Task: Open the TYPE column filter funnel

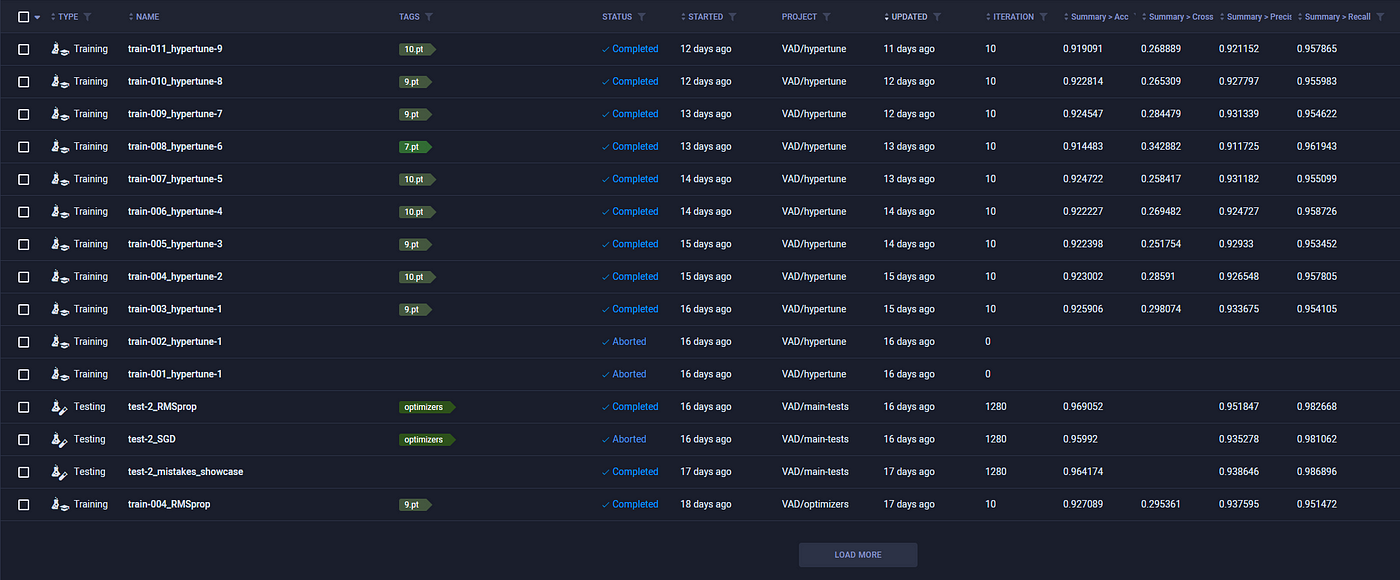Action: click(x=87, y=17)
